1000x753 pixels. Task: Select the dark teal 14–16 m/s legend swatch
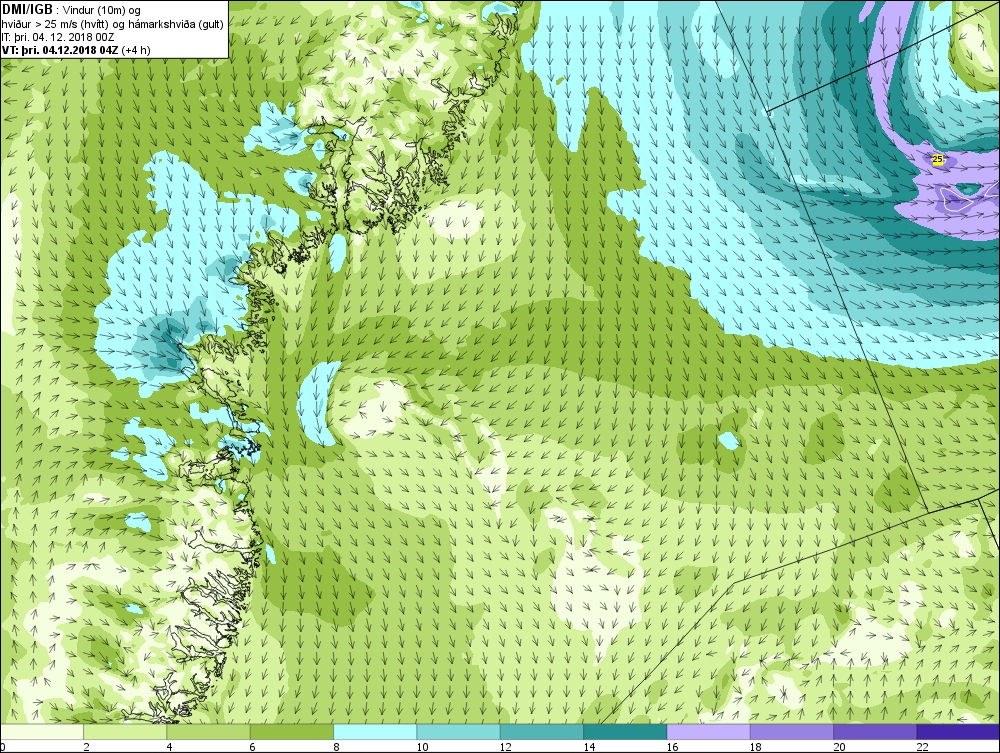[x=625, y=732]
